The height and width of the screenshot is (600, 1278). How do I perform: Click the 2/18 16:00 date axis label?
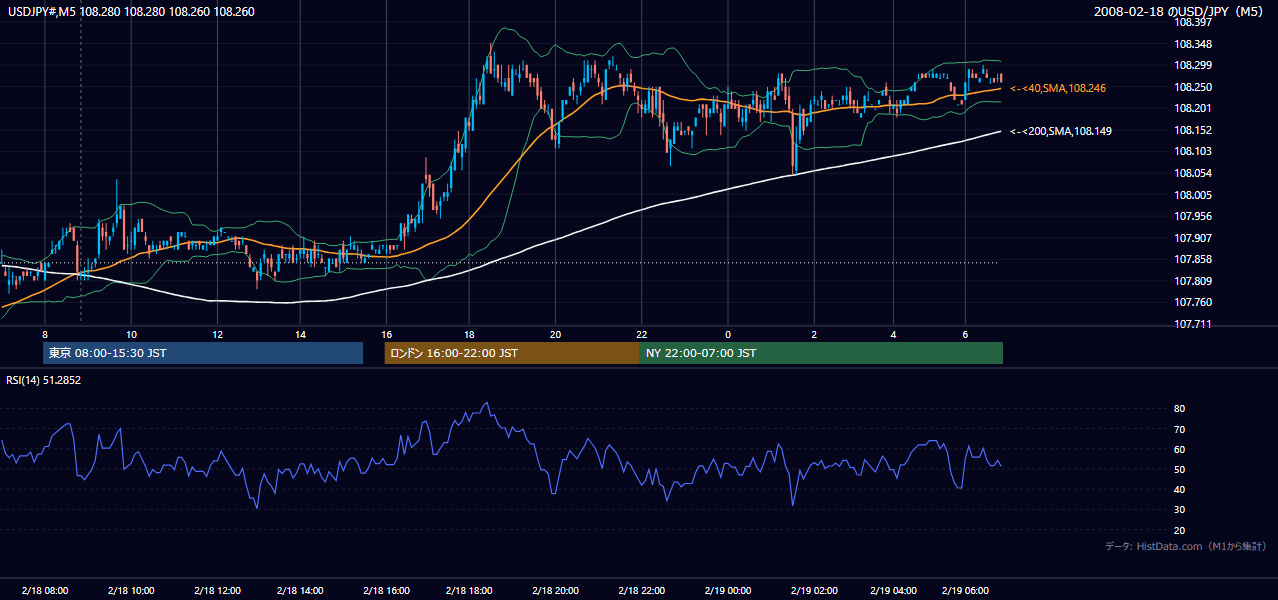pyautogui.click(x=385, y=591)
